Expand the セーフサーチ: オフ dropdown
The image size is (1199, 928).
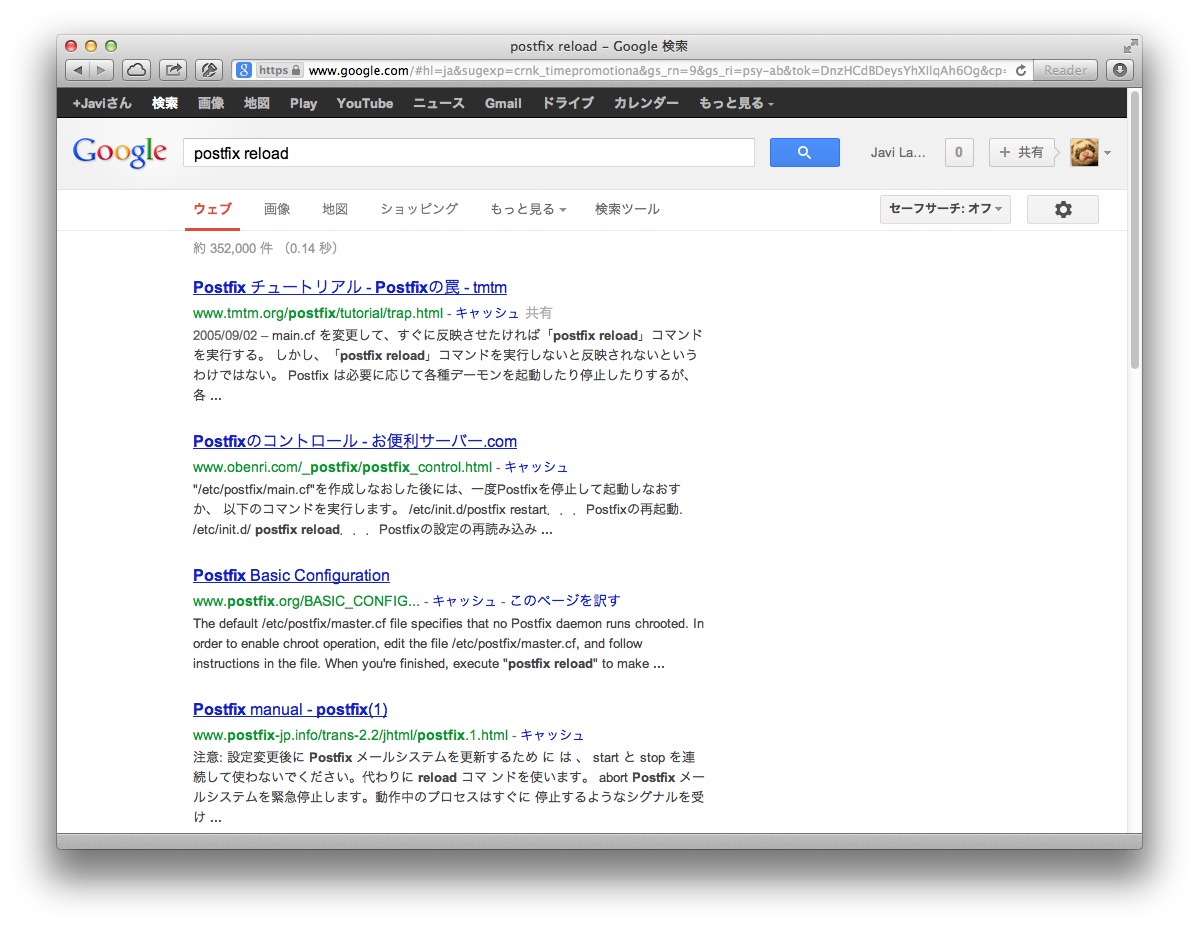coord(945,209)
